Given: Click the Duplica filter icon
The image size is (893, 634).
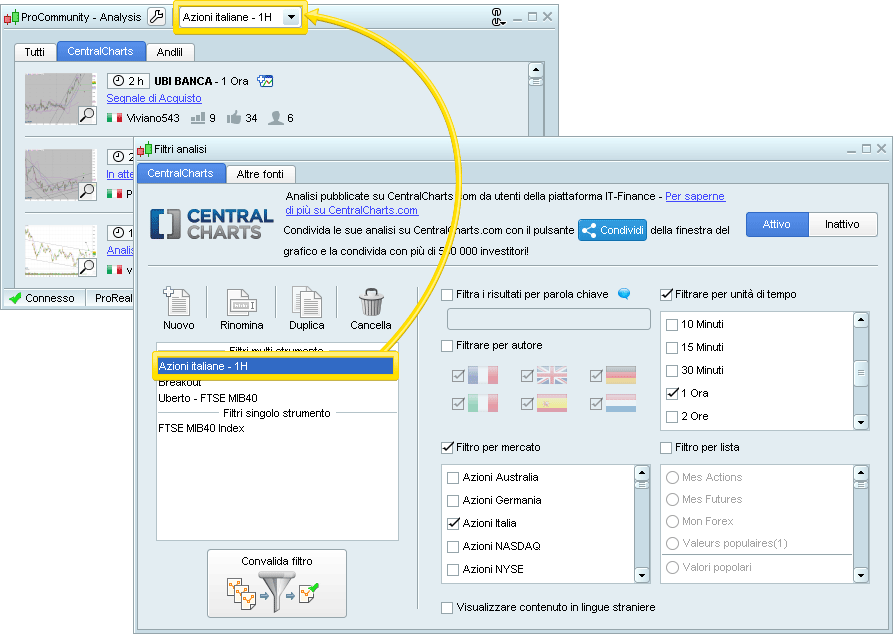Looking at the screenshot, I should (x=306, y=302).
